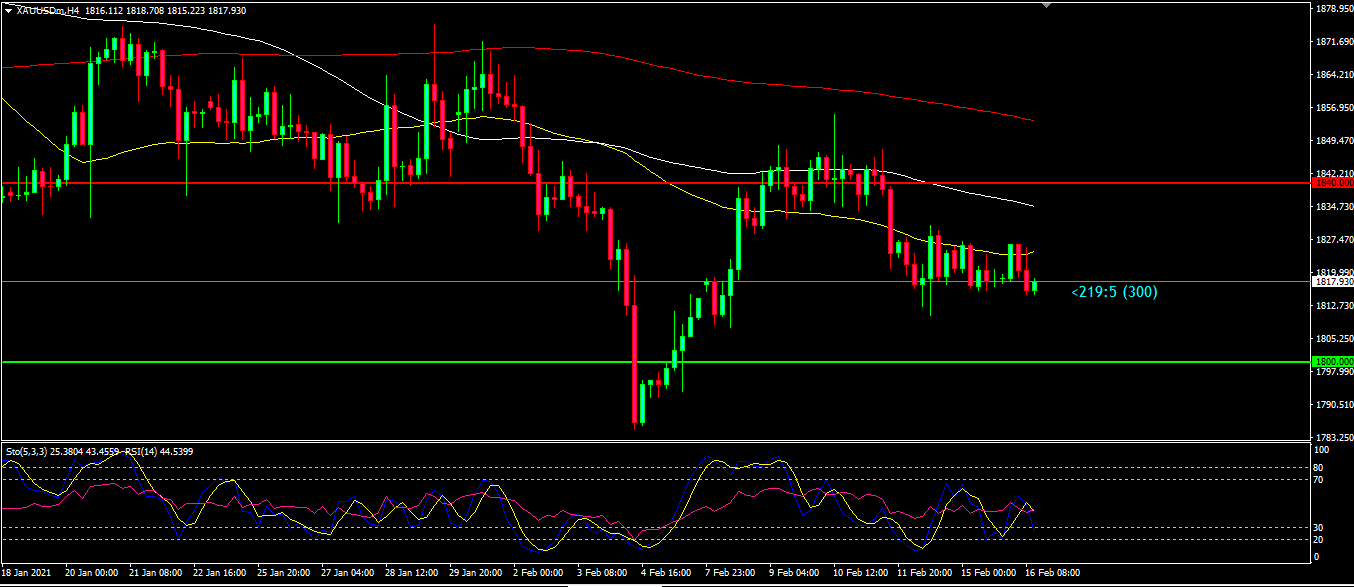Click the Sto(5,3,3) indicator label

tap(25, 452)
